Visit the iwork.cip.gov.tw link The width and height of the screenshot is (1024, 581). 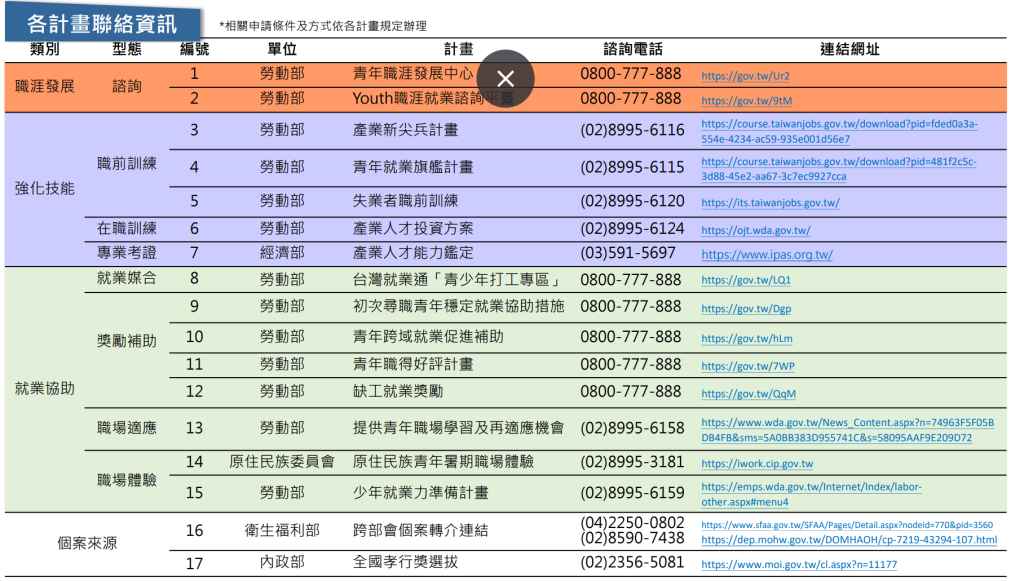[757, 464]
